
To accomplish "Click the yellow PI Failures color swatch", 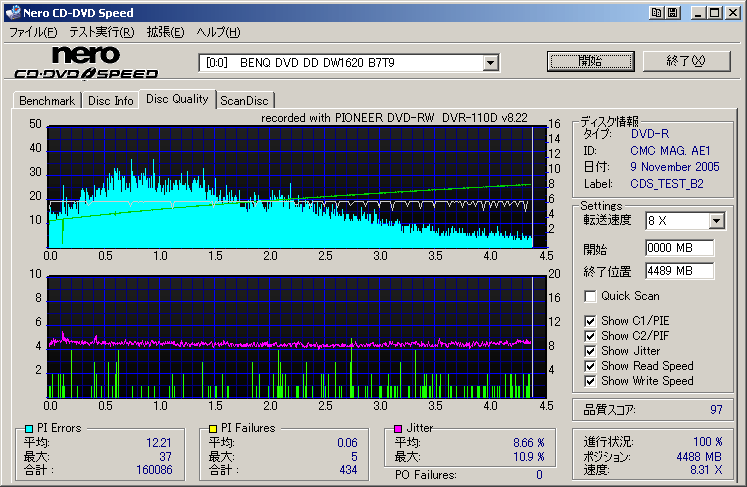I will [213, 429].
